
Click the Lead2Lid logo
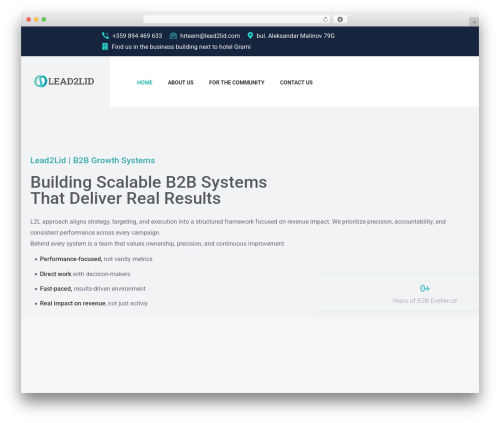64,81
